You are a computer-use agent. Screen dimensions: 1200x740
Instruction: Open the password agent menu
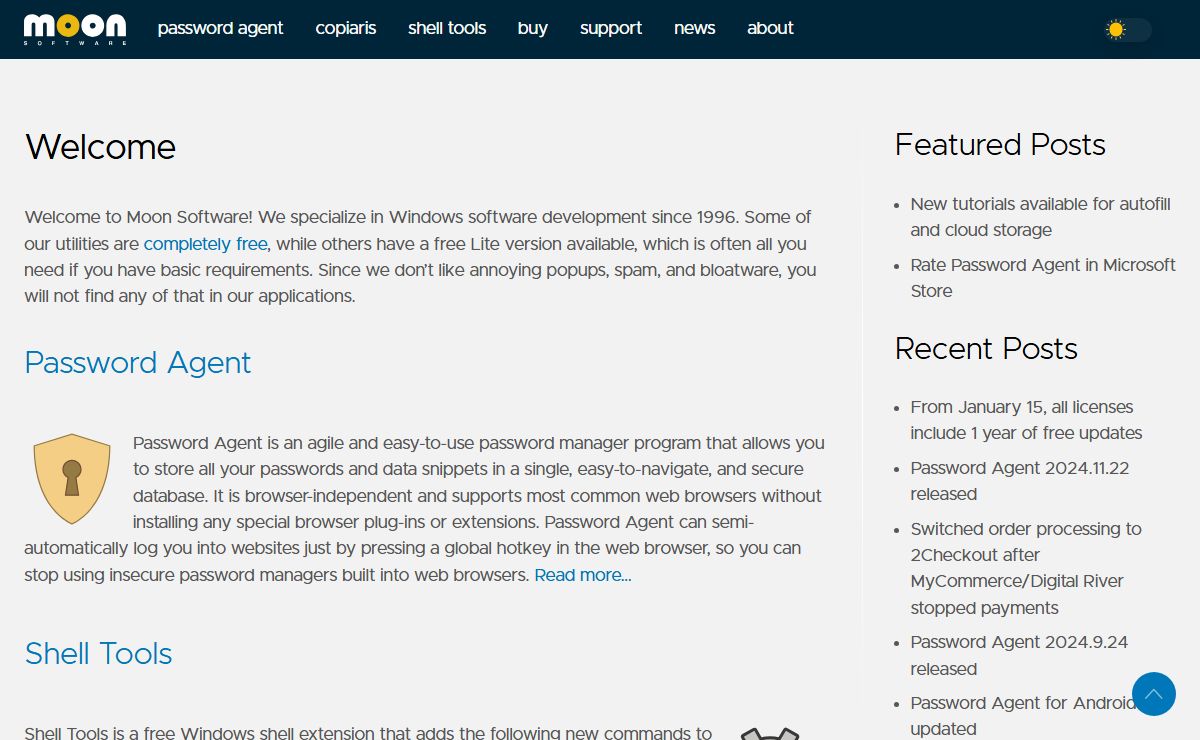tap(220, 28)
